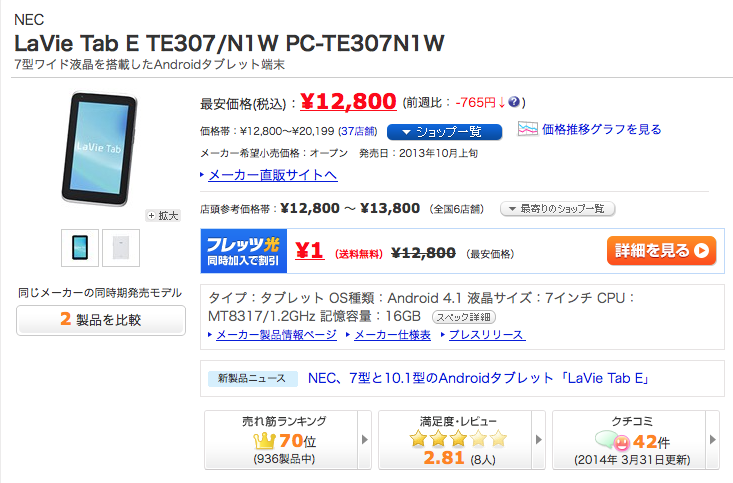Click the help question mark icon

point(514,102)
